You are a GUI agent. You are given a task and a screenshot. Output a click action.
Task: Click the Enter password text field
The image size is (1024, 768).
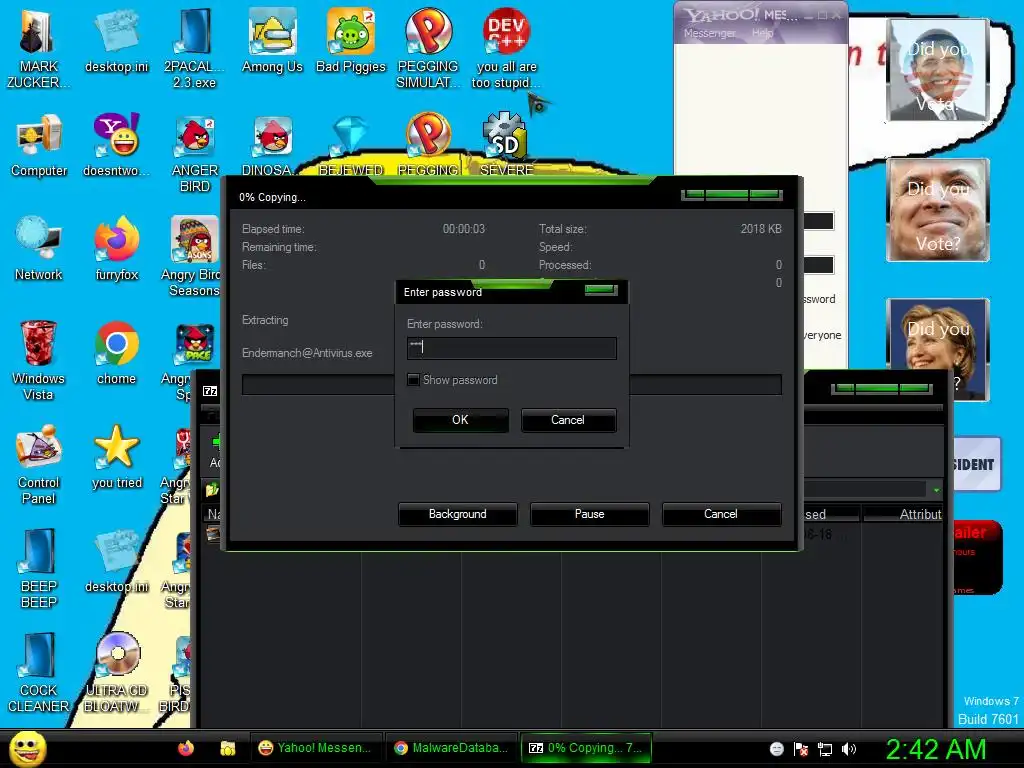[x=511, y=348]
